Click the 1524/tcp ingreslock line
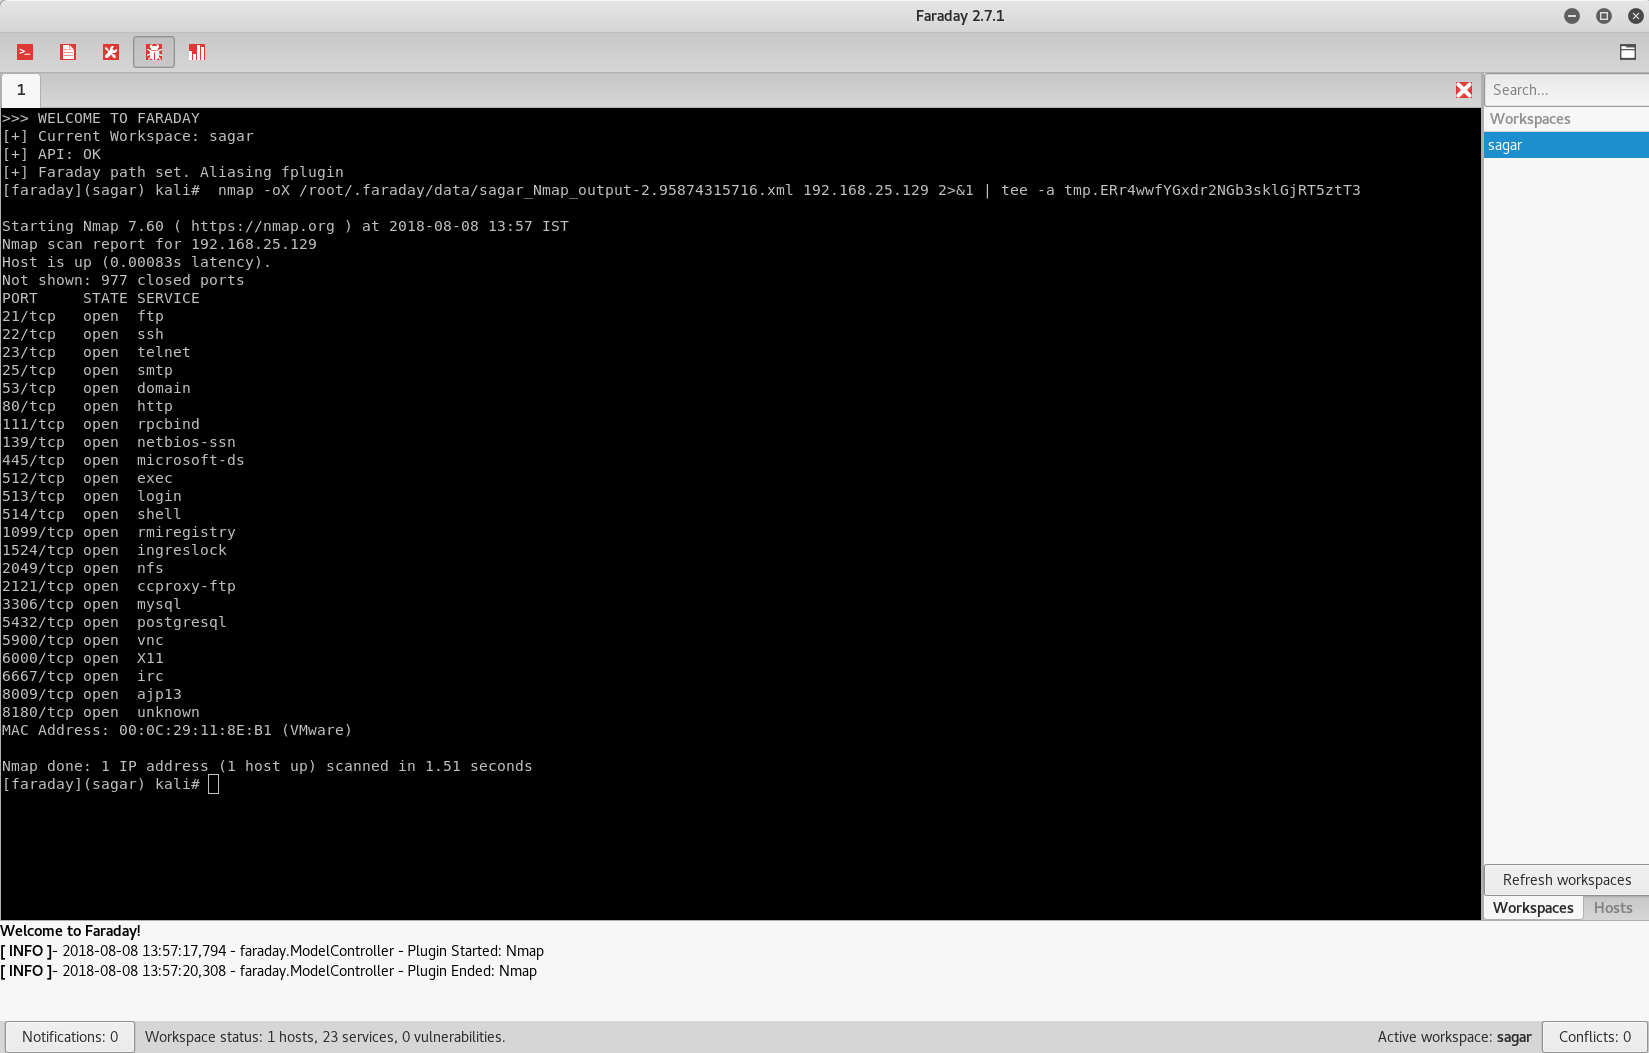1649x1053 pixels. point(114,550)
